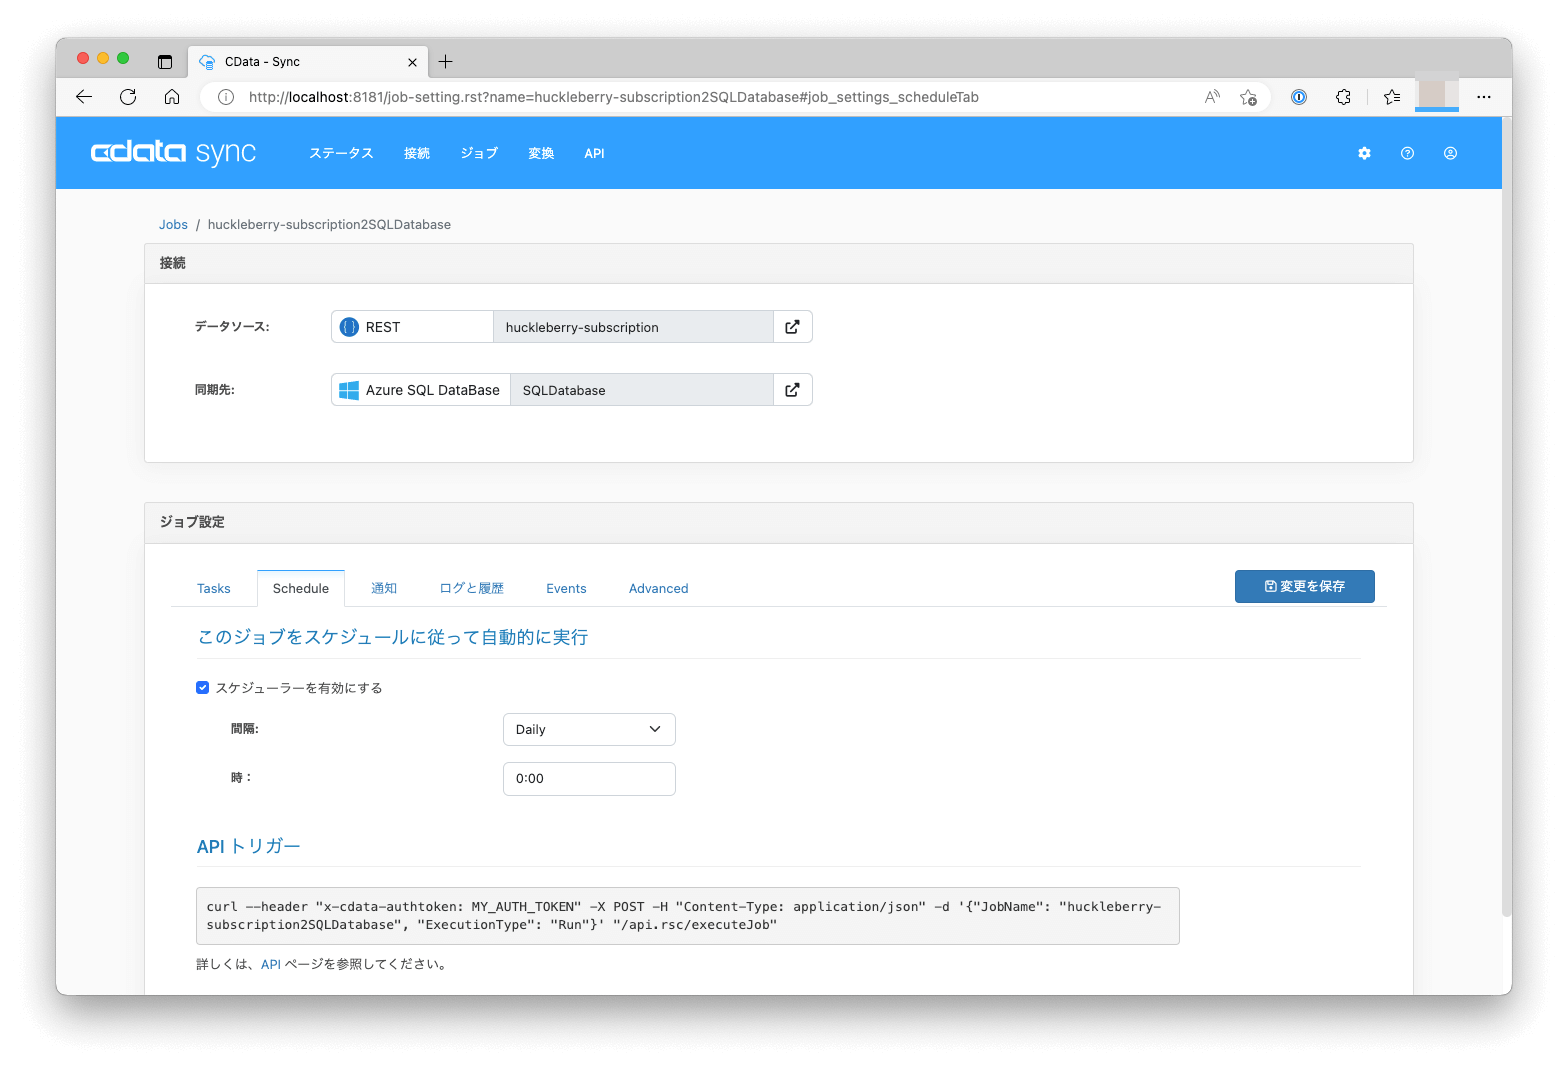This screenshot has width=1568, height=1069.
Task: Open the tab actions menu icon
Action: tap(165, 62)
